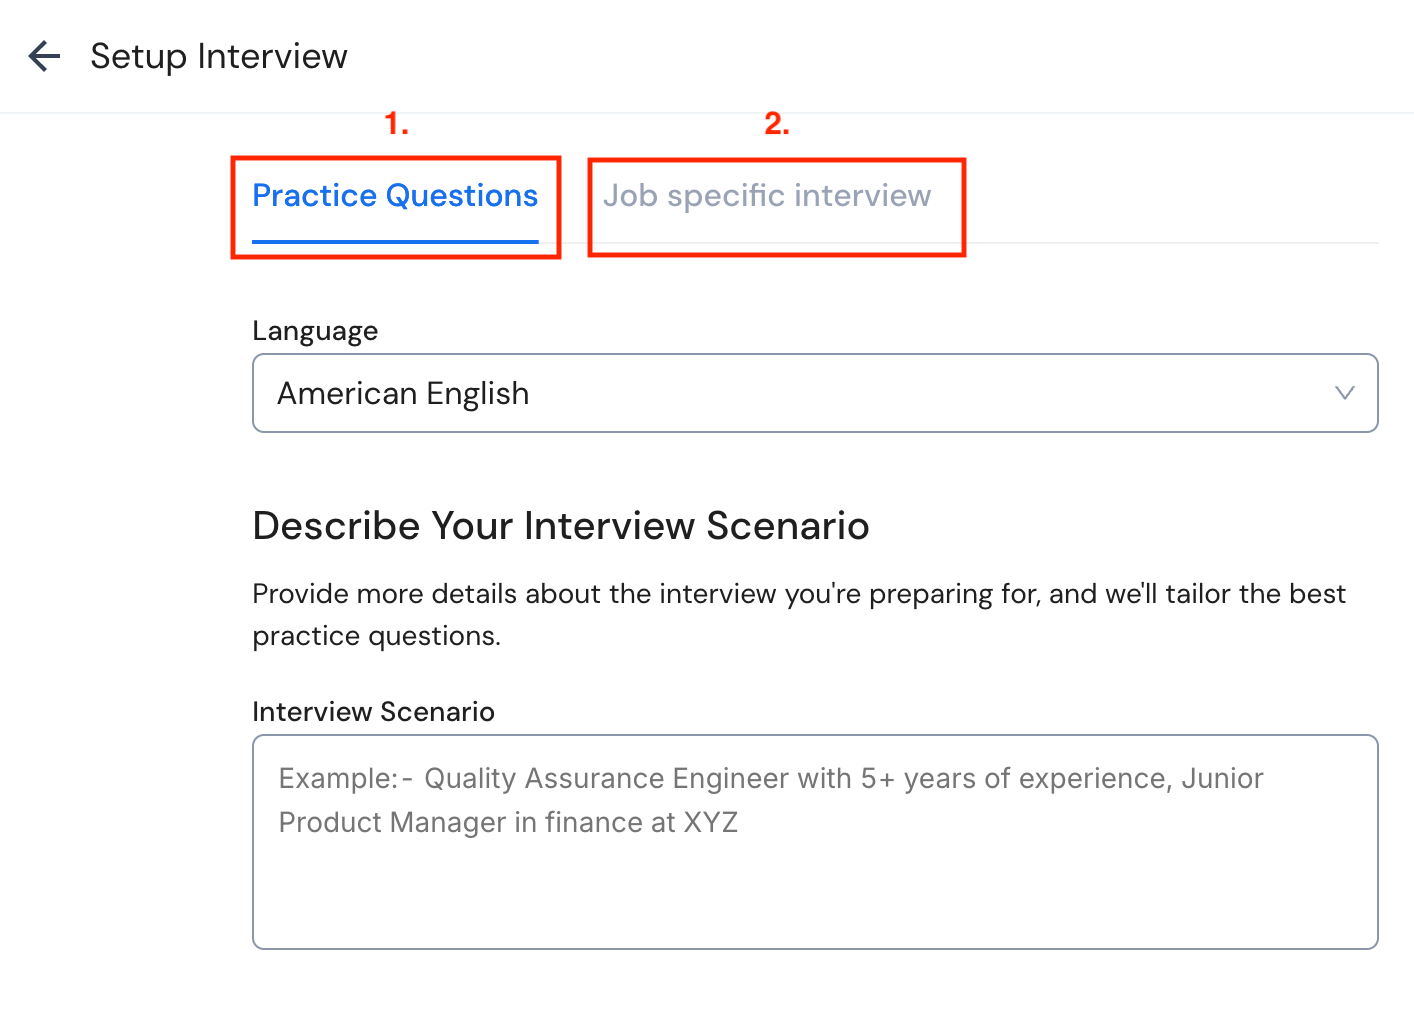Screen dimensions: 1414x1010
Task: Click inside the Interview Scenario text box
Action: point(815,840)
